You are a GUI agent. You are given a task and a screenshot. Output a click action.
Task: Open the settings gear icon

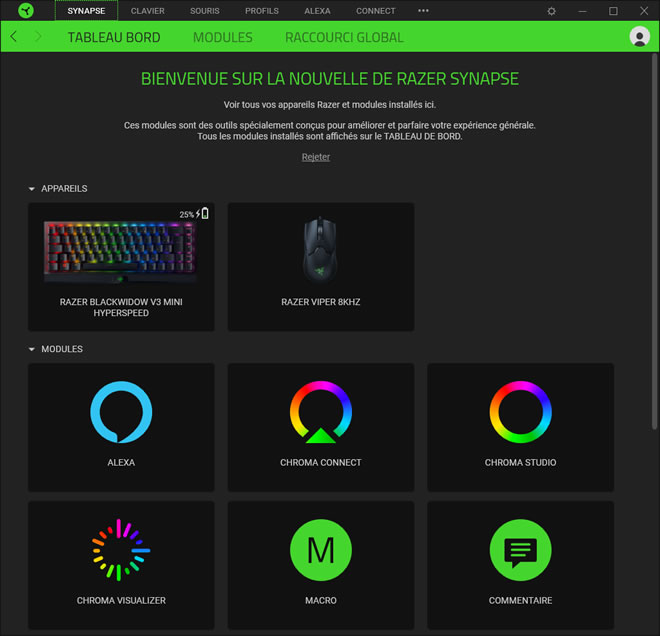click(x=551, y=11)
